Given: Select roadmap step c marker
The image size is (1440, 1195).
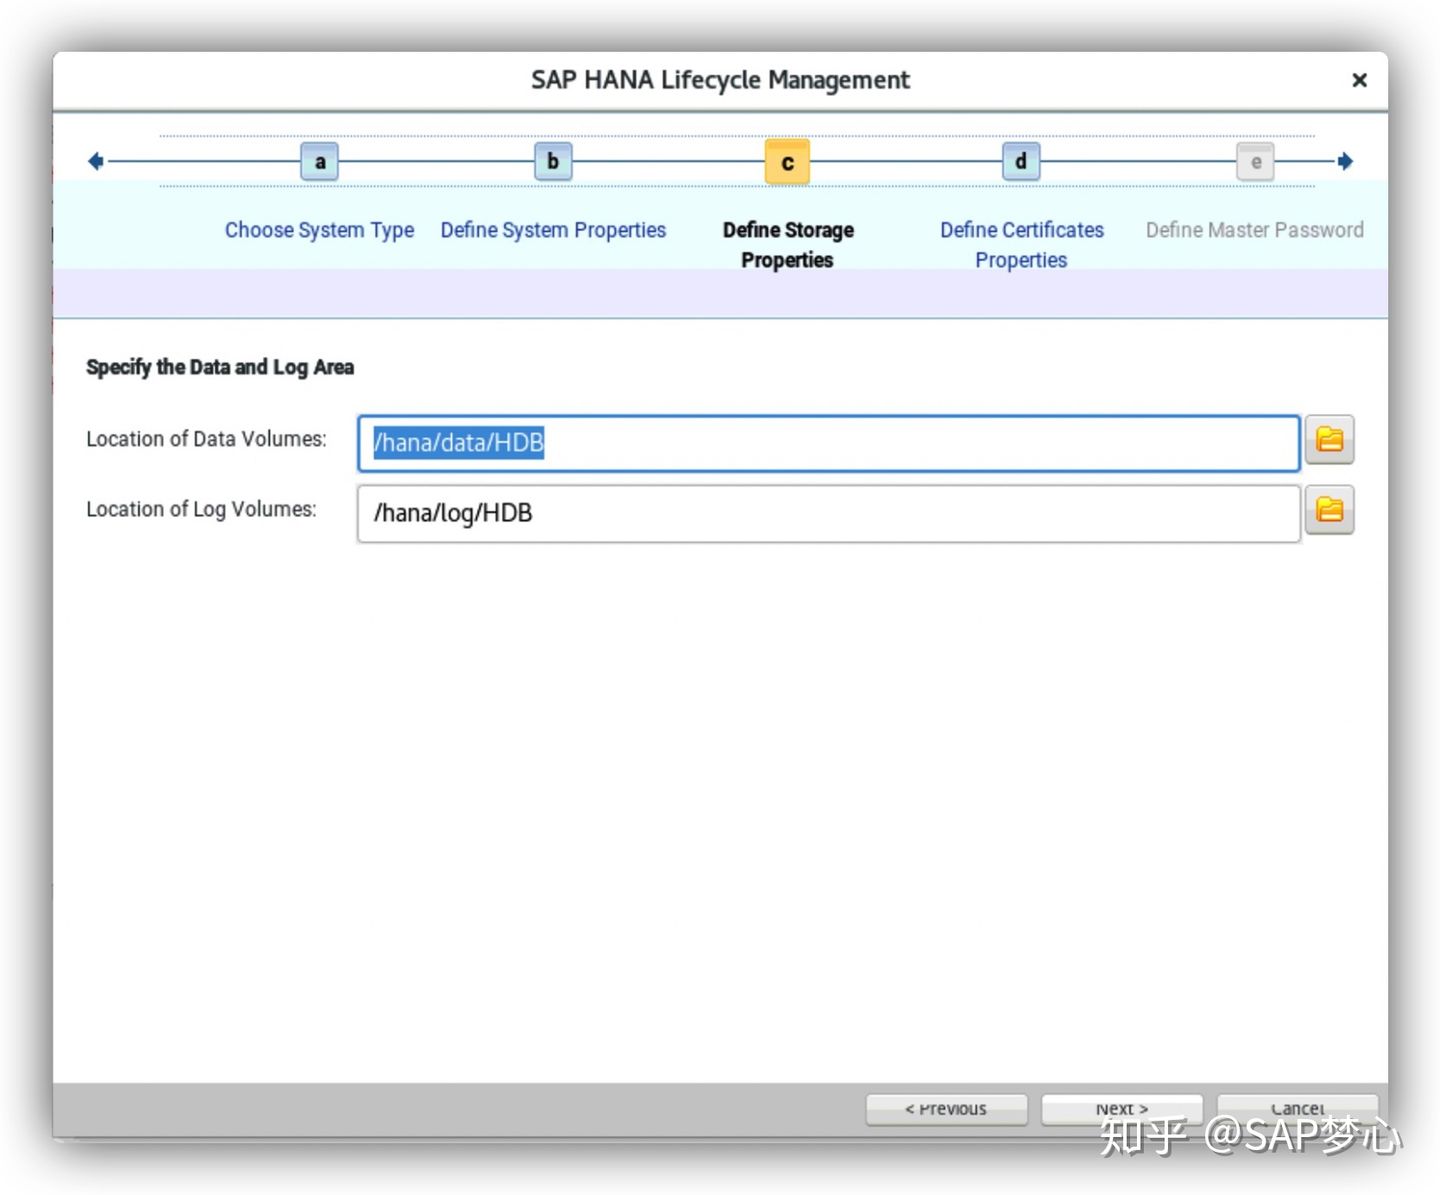Looking at the screenshot, I should click(787, 162).
